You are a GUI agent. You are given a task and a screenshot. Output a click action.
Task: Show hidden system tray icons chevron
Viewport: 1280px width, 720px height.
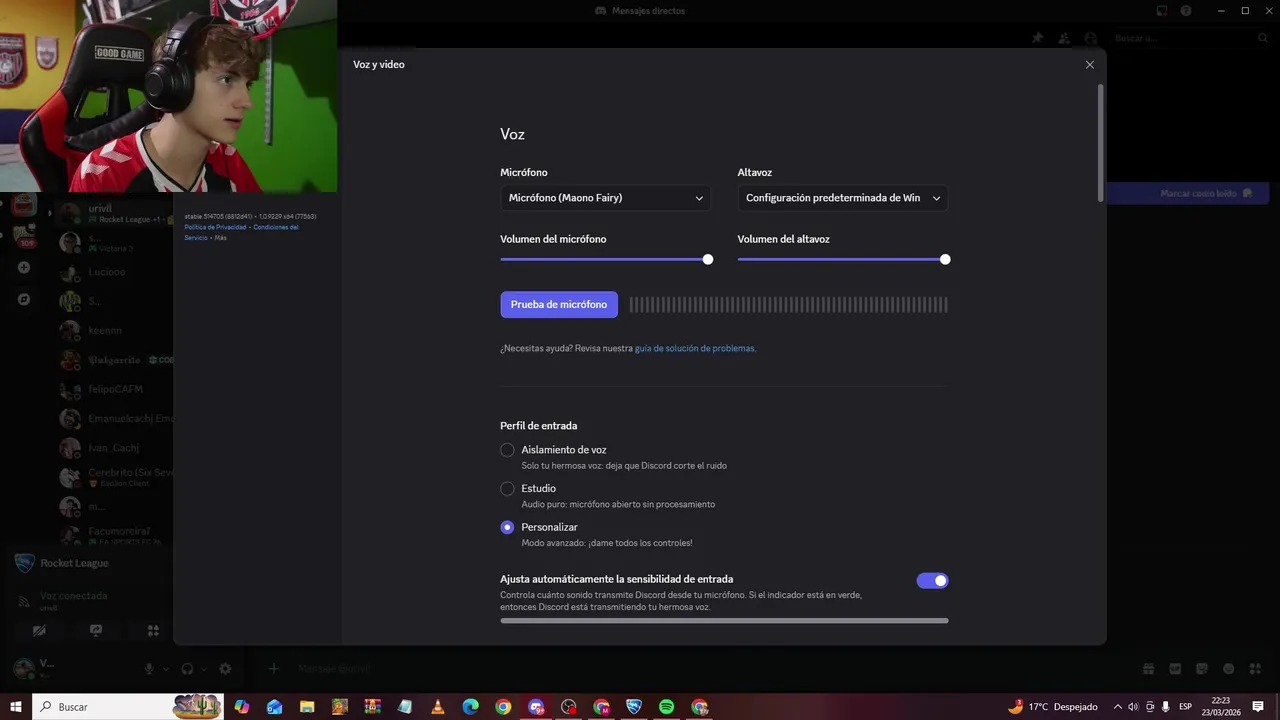1118,707
